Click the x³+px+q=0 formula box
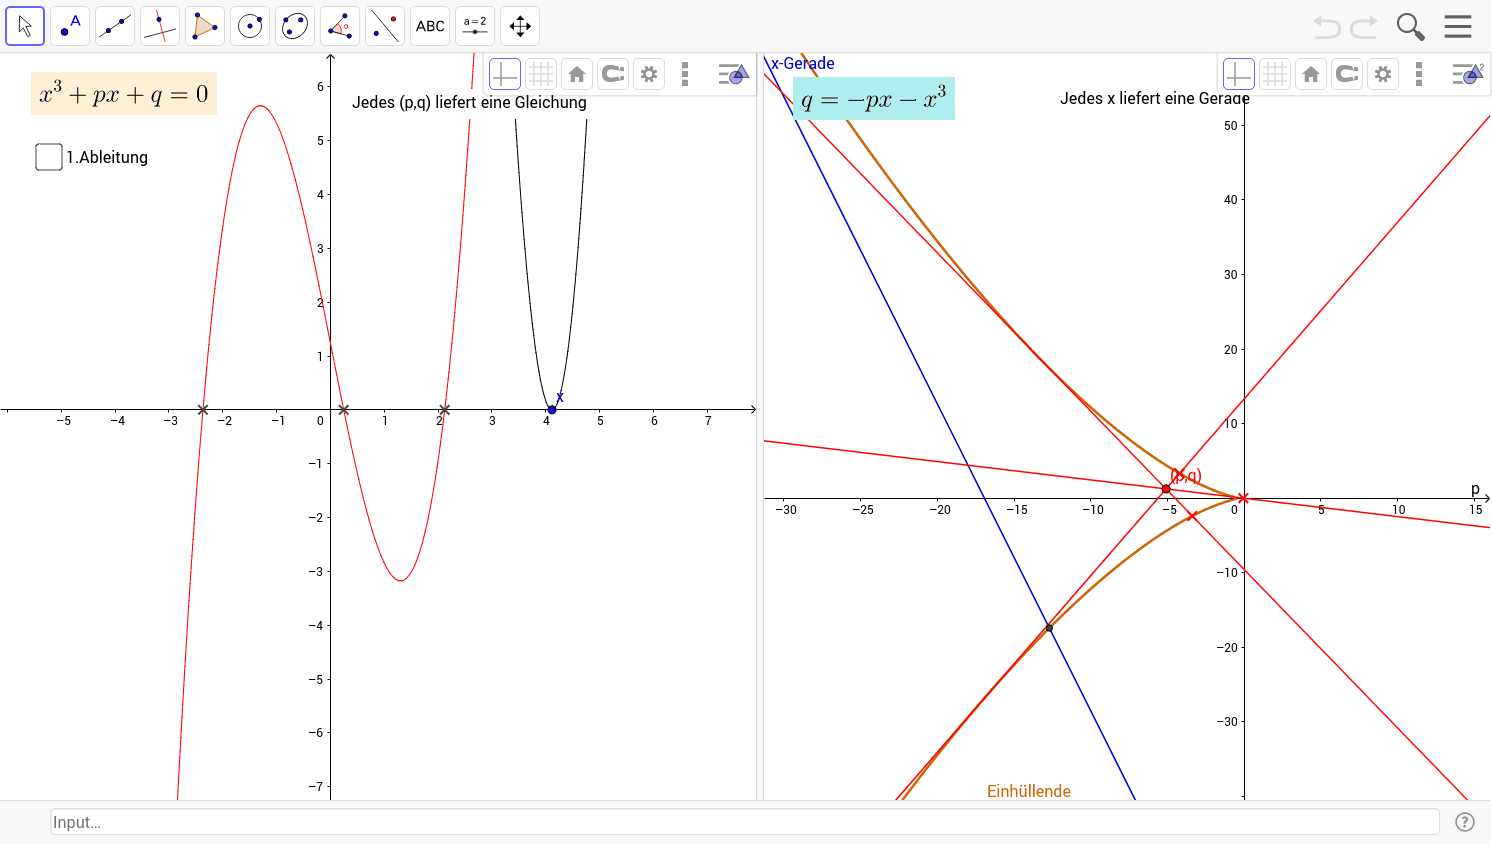The image size is (1492, 845). pyautogui.click(x=124, y=94)
